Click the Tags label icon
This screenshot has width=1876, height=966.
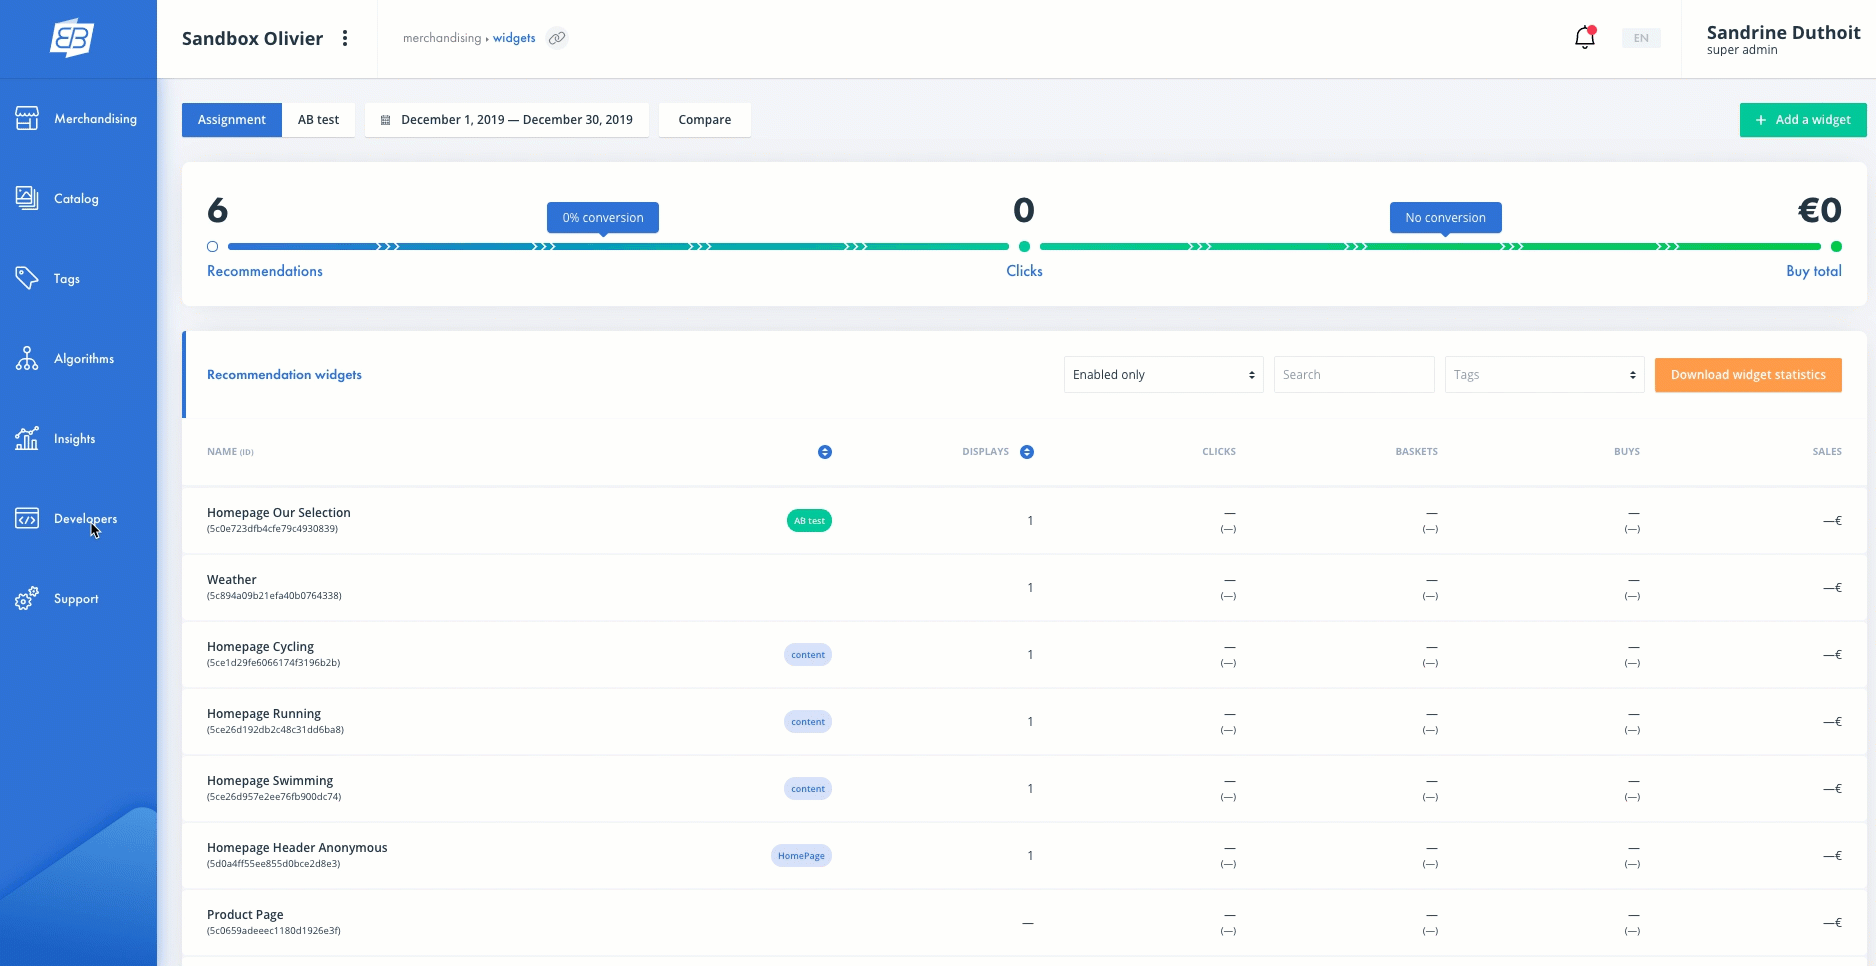click(x=27, y=278)
